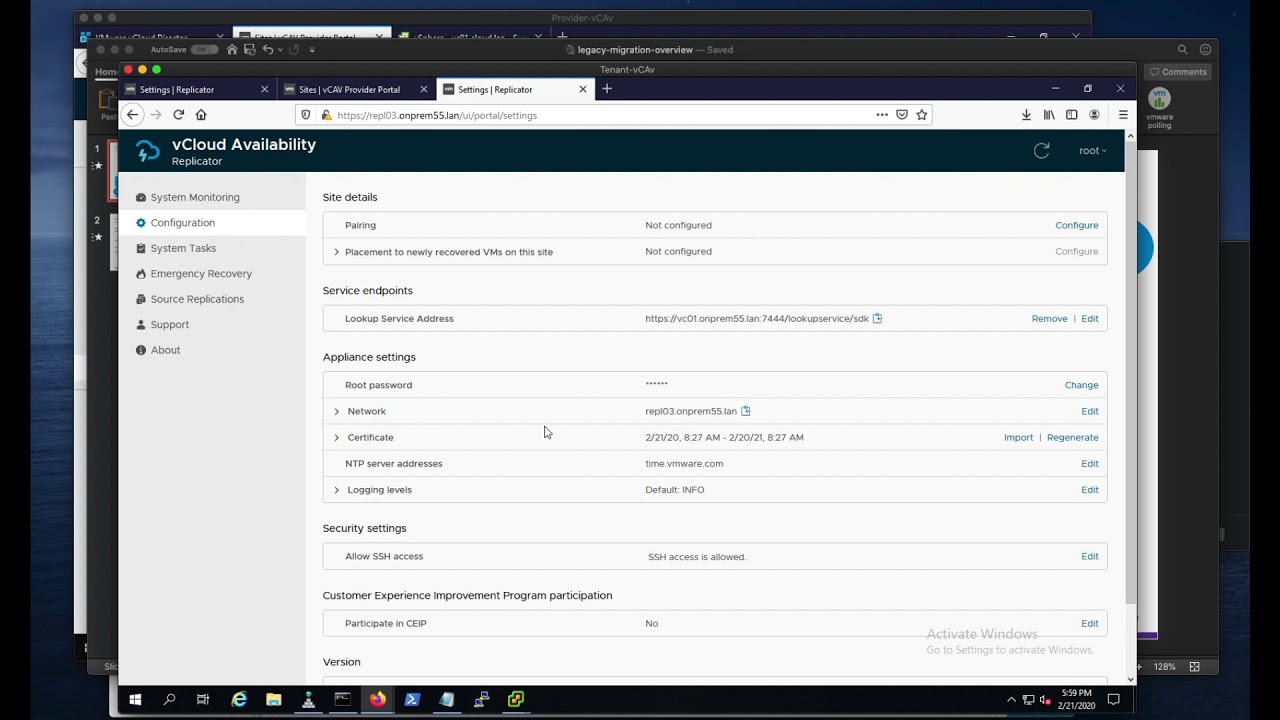Show hidden system tray icons
1280x720 pixels.
tap(1011, 700)
